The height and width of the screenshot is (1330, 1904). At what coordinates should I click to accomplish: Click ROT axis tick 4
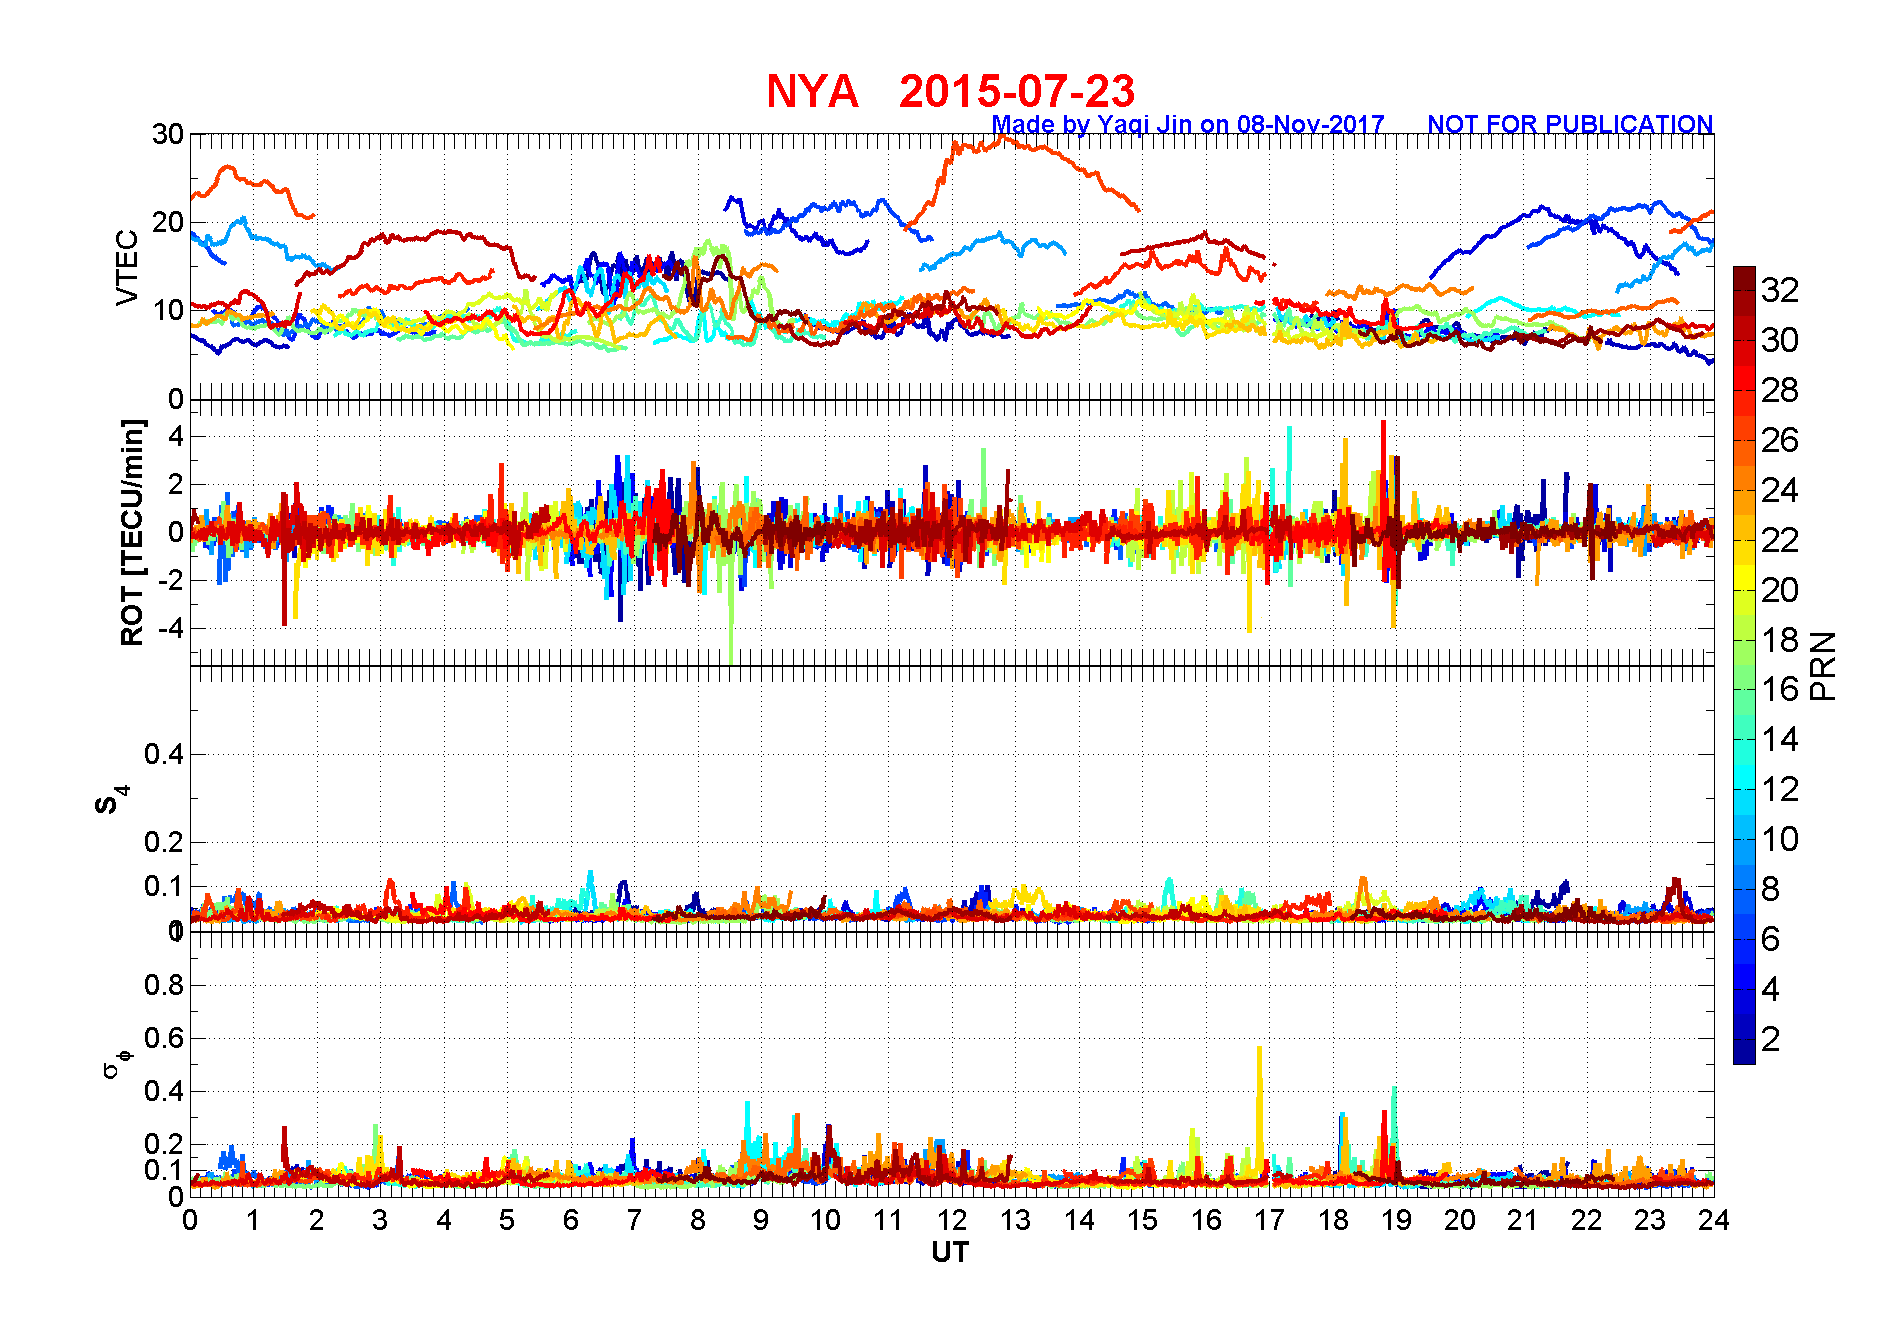tap(177, 436)
